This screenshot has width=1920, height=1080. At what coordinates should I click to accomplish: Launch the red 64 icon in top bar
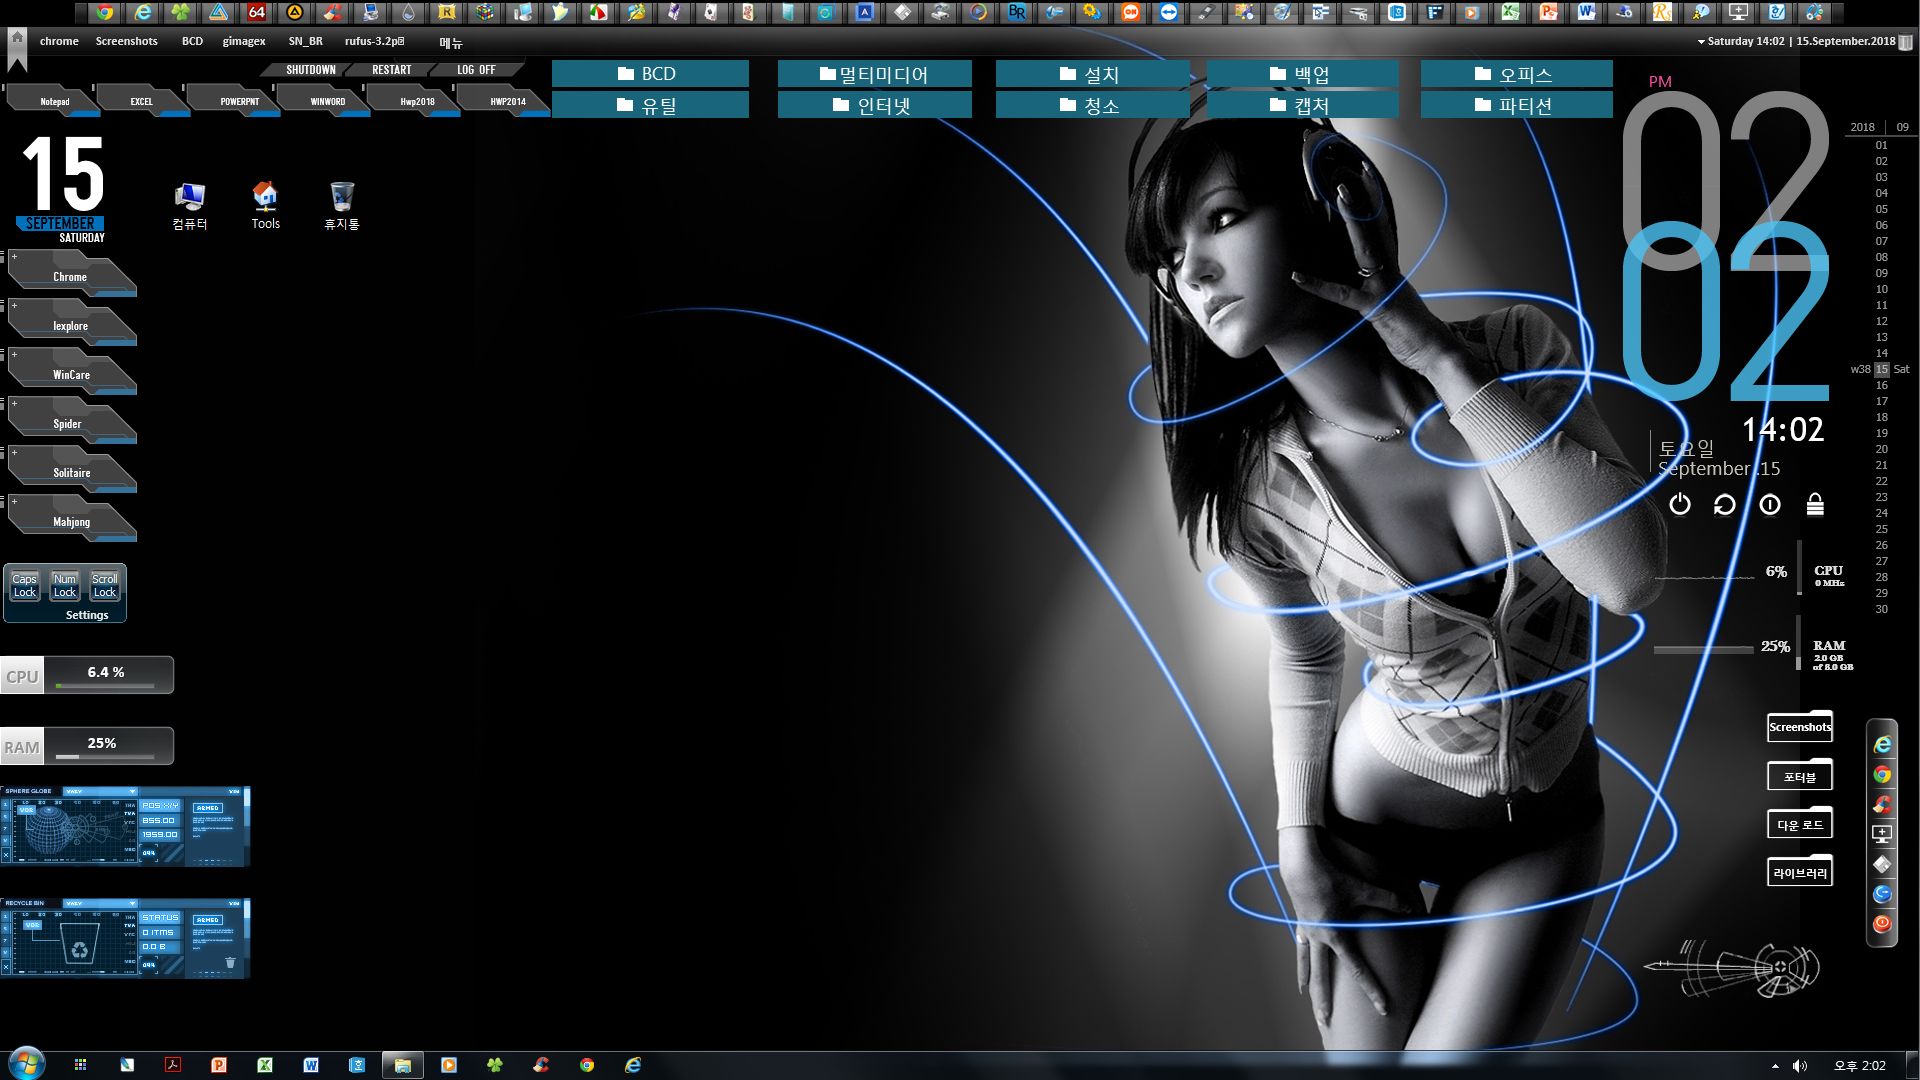[x=257, y=13]
